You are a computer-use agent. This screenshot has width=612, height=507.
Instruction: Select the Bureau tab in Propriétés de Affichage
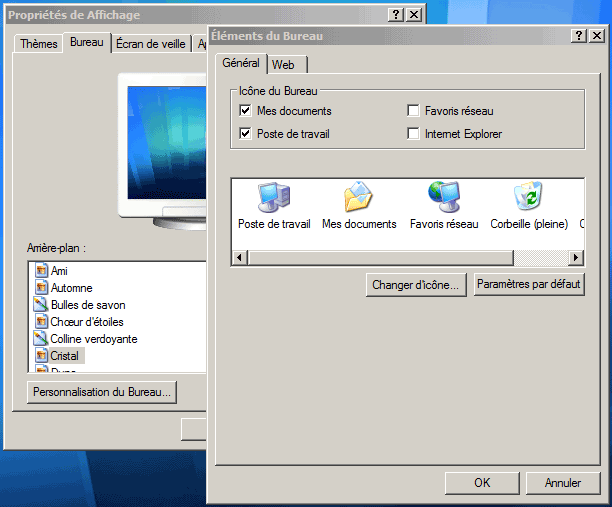(x=87, y=42)
